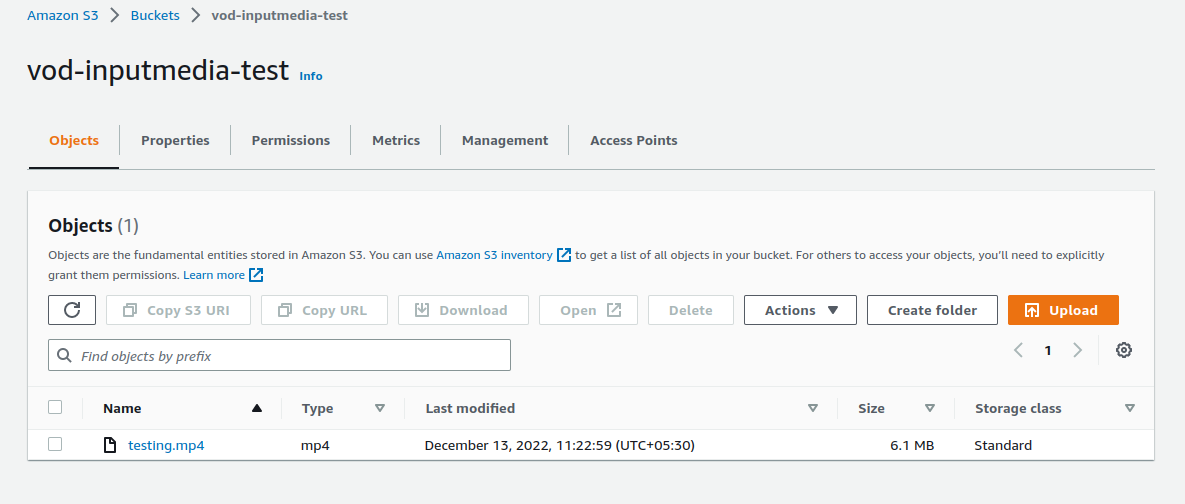Click the external link icon beside Amazon S3 inventory
The image size is (1185, 504).
564,255
